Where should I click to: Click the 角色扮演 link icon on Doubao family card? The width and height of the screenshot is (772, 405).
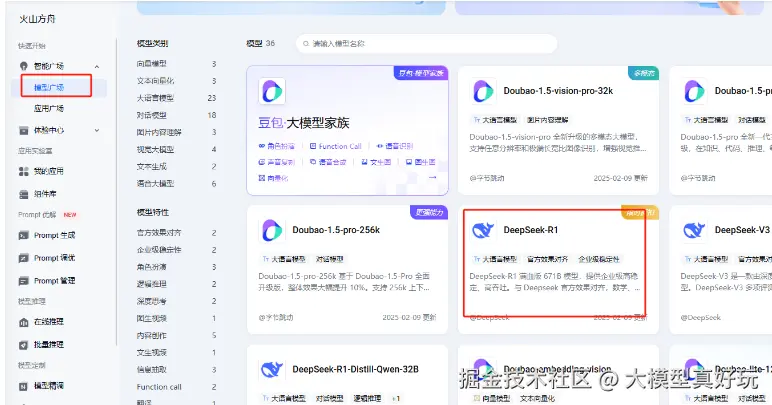click(x=262, y=146)
